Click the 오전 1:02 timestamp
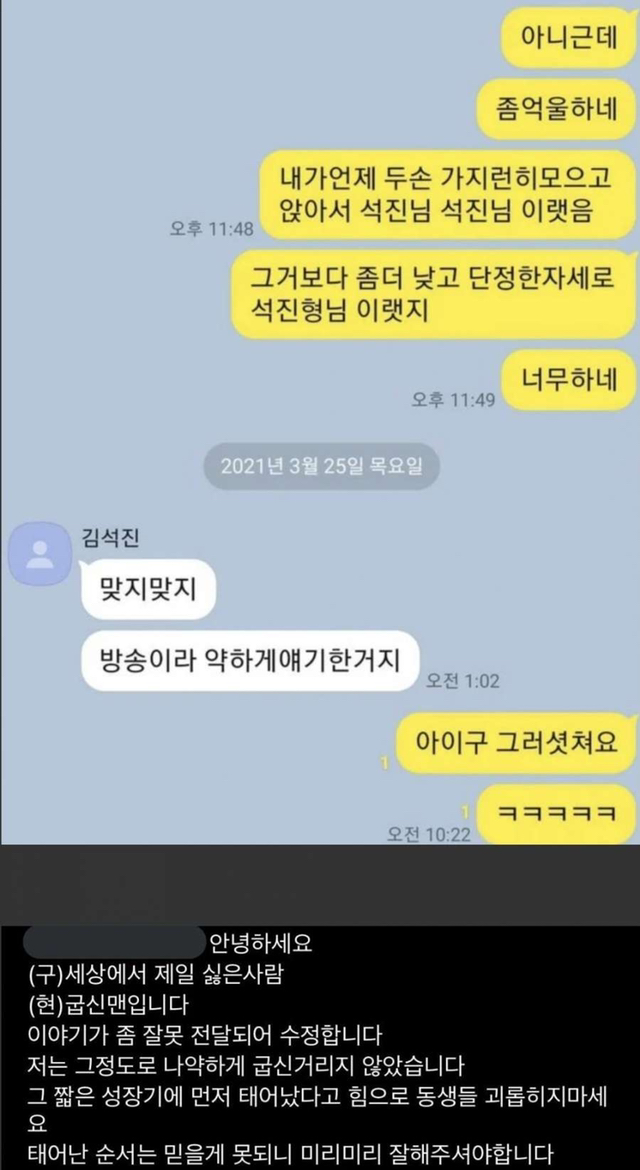The width and height of the screenshot is (640, 1170). (462, 680)
